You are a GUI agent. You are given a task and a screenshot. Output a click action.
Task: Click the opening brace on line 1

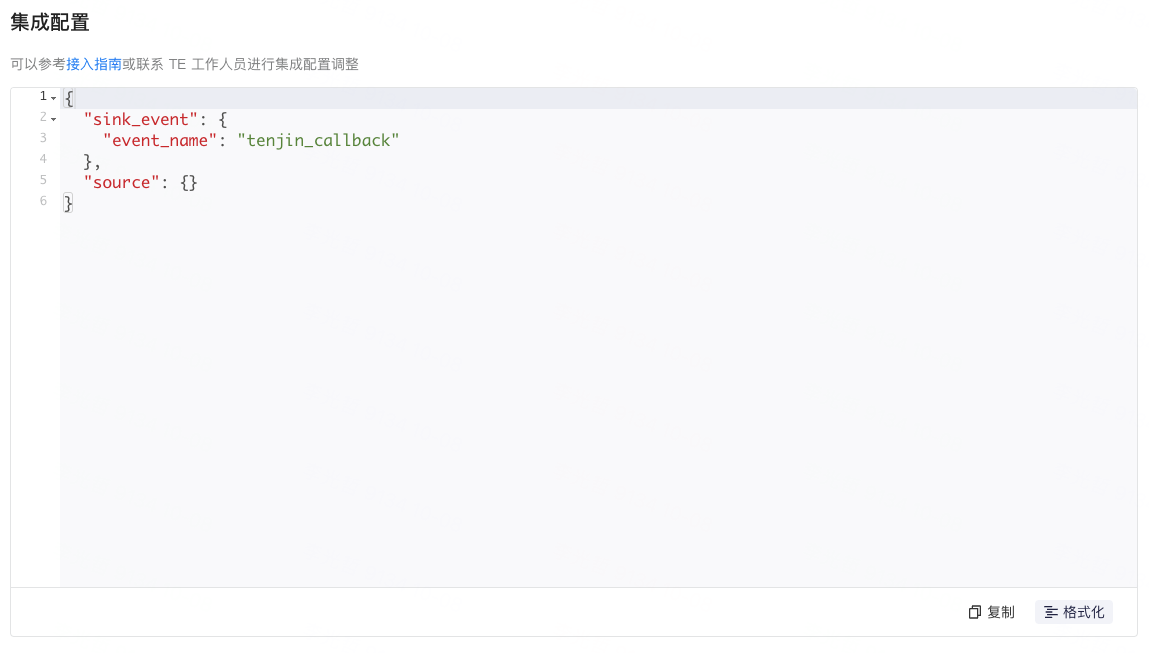click(69, 98)
